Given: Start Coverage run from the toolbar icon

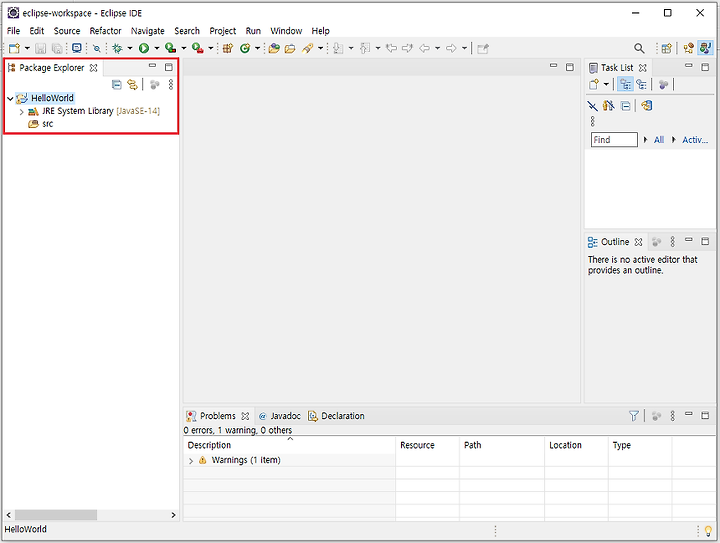Looking at the screenshot, I should [171, 48].
